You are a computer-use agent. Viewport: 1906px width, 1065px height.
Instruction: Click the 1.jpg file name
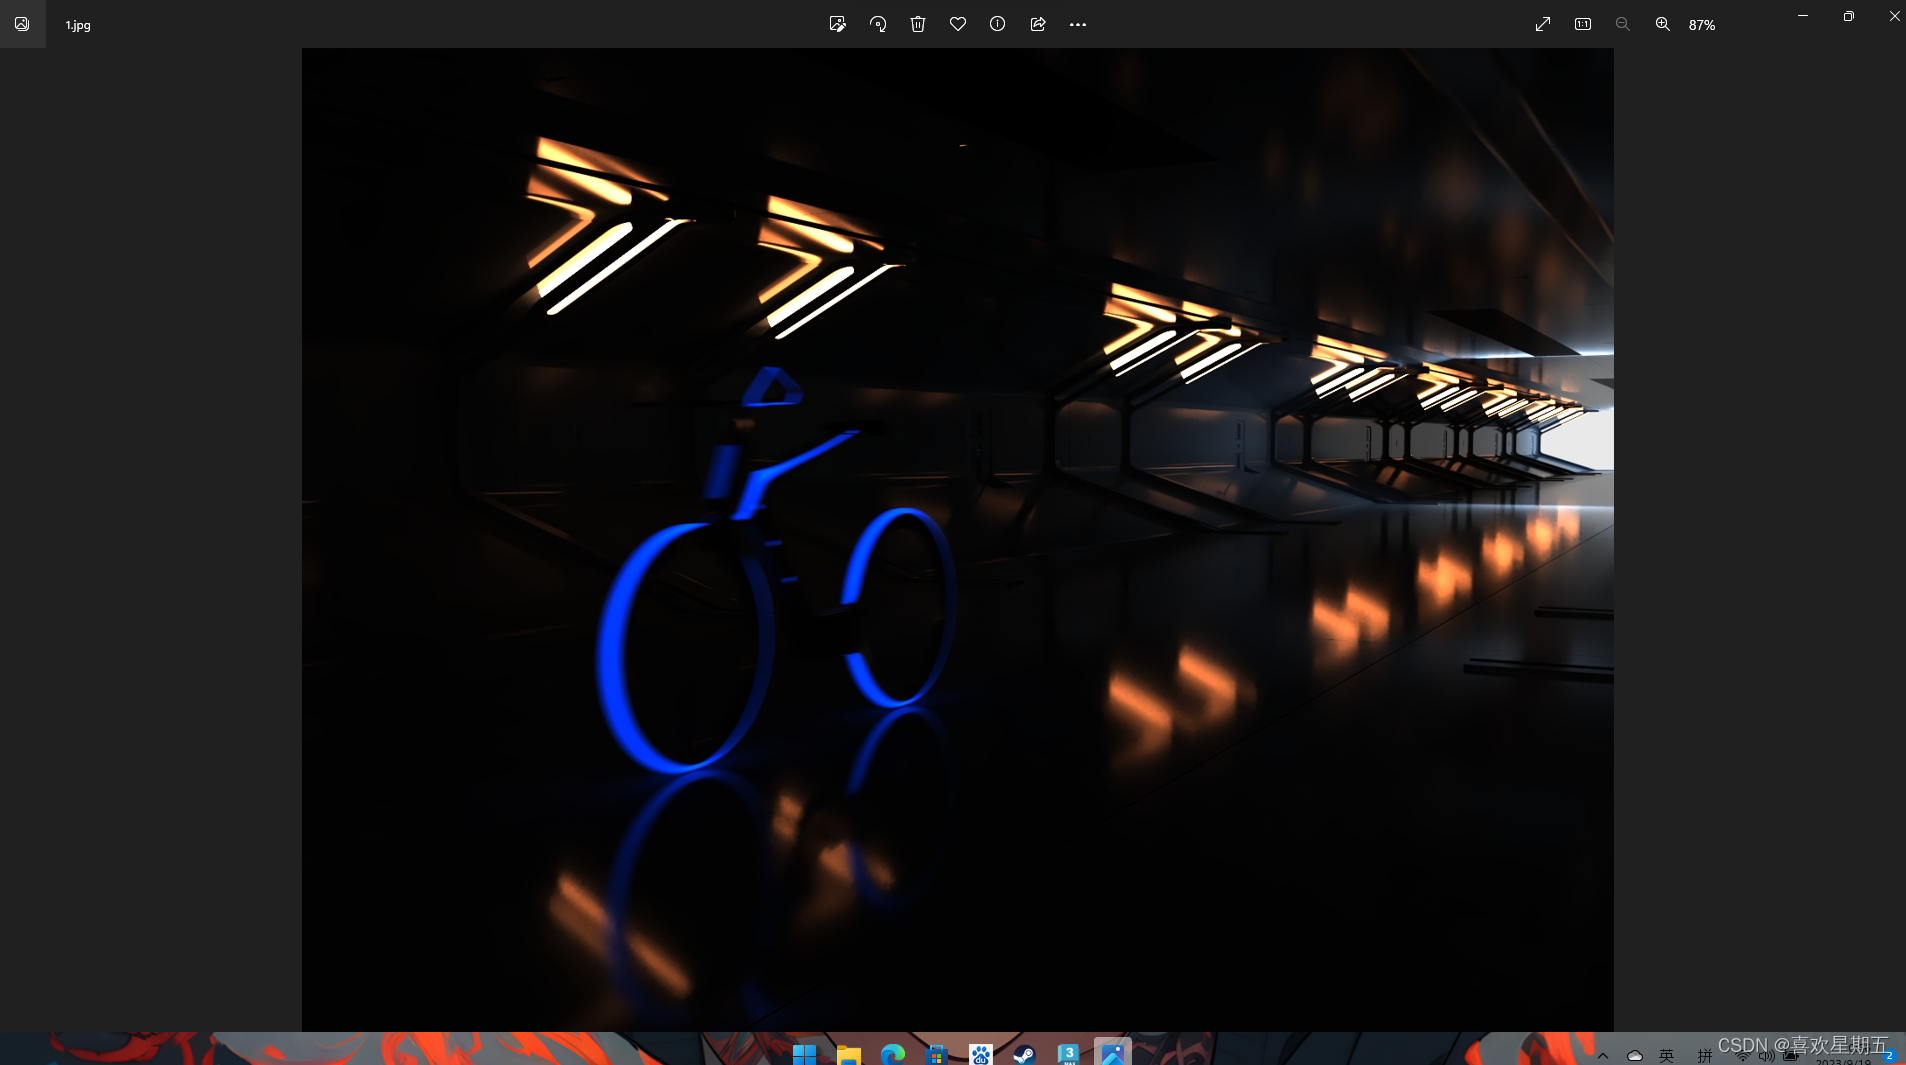(x=78, y=25)
